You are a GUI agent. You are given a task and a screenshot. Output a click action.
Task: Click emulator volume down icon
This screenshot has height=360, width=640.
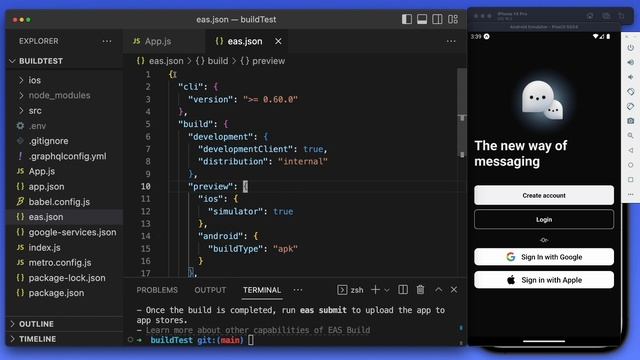[x=631, y=77]
